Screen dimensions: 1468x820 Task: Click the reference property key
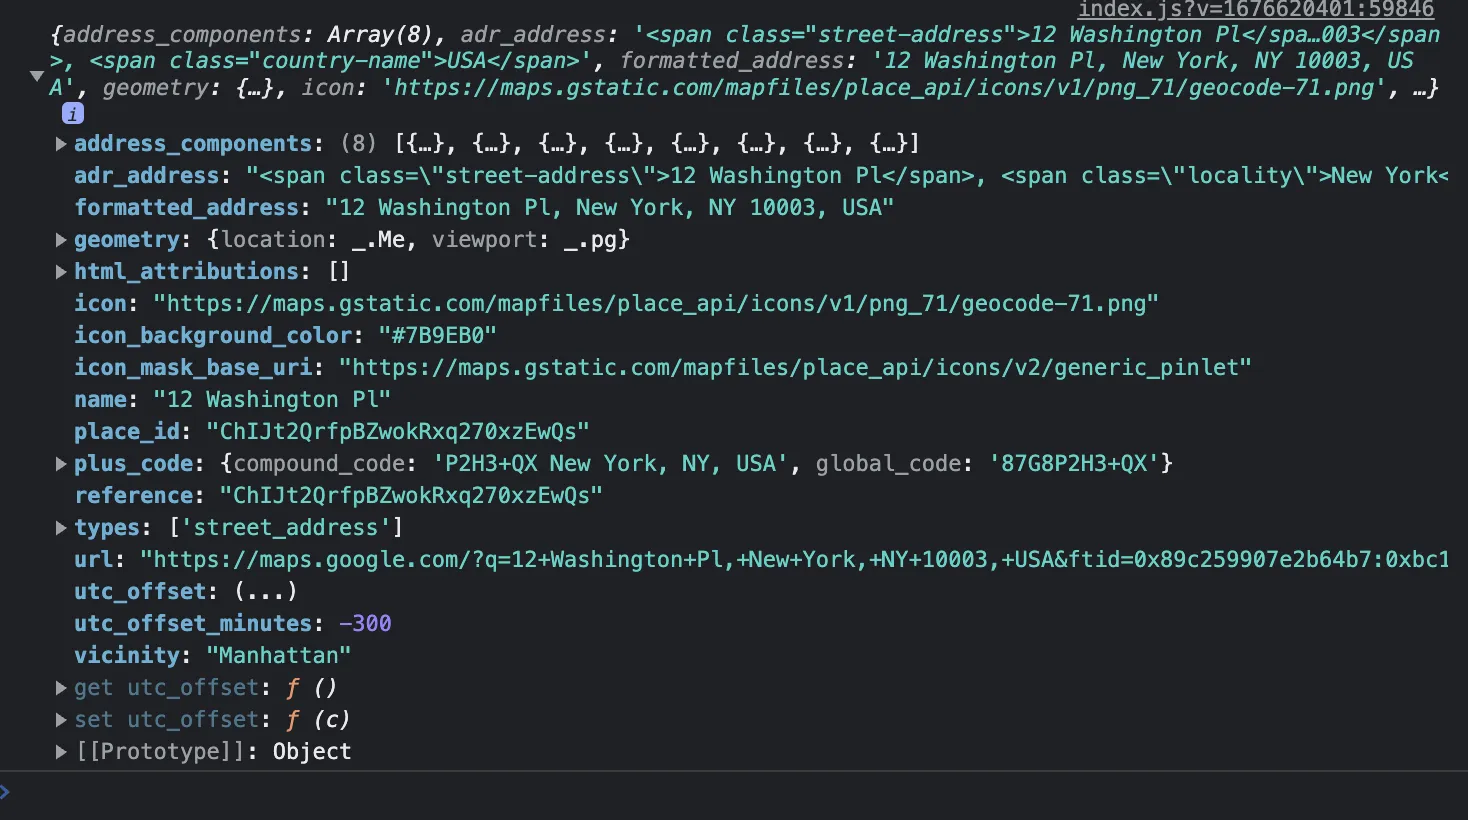click(133, 496)
